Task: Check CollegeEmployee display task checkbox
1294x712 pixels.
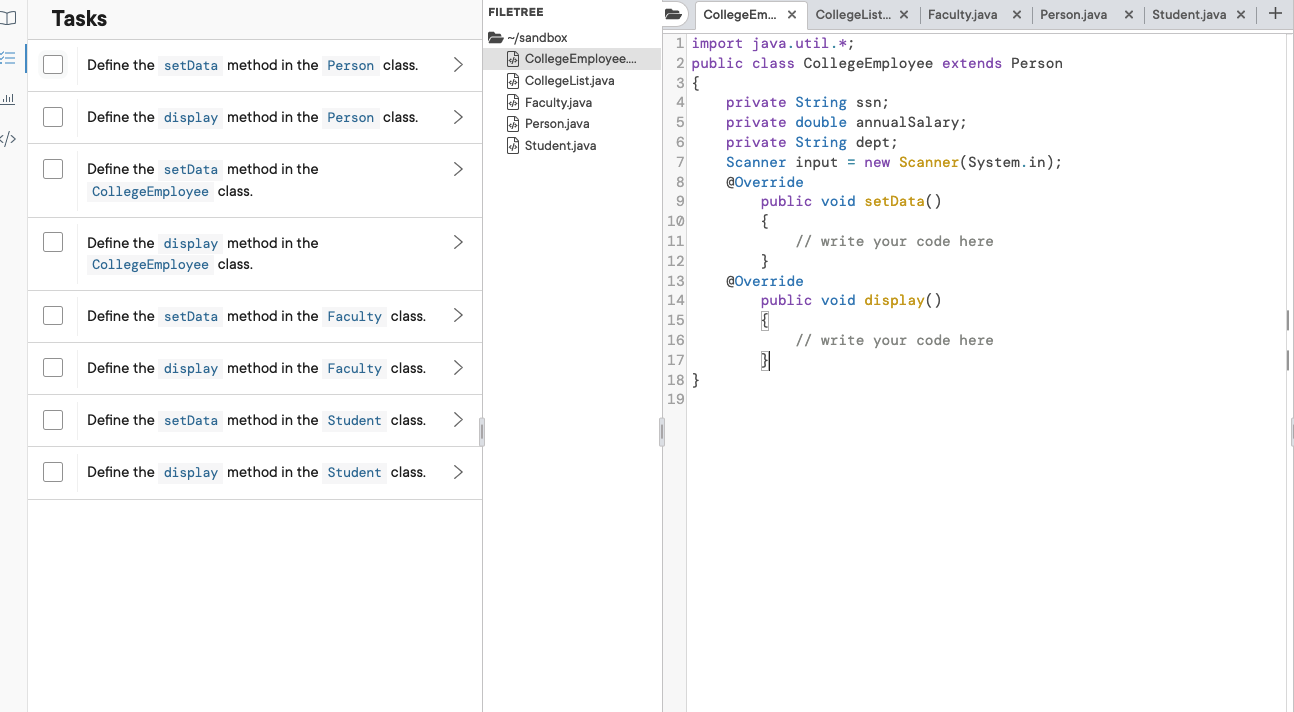Action: [53, 242]
